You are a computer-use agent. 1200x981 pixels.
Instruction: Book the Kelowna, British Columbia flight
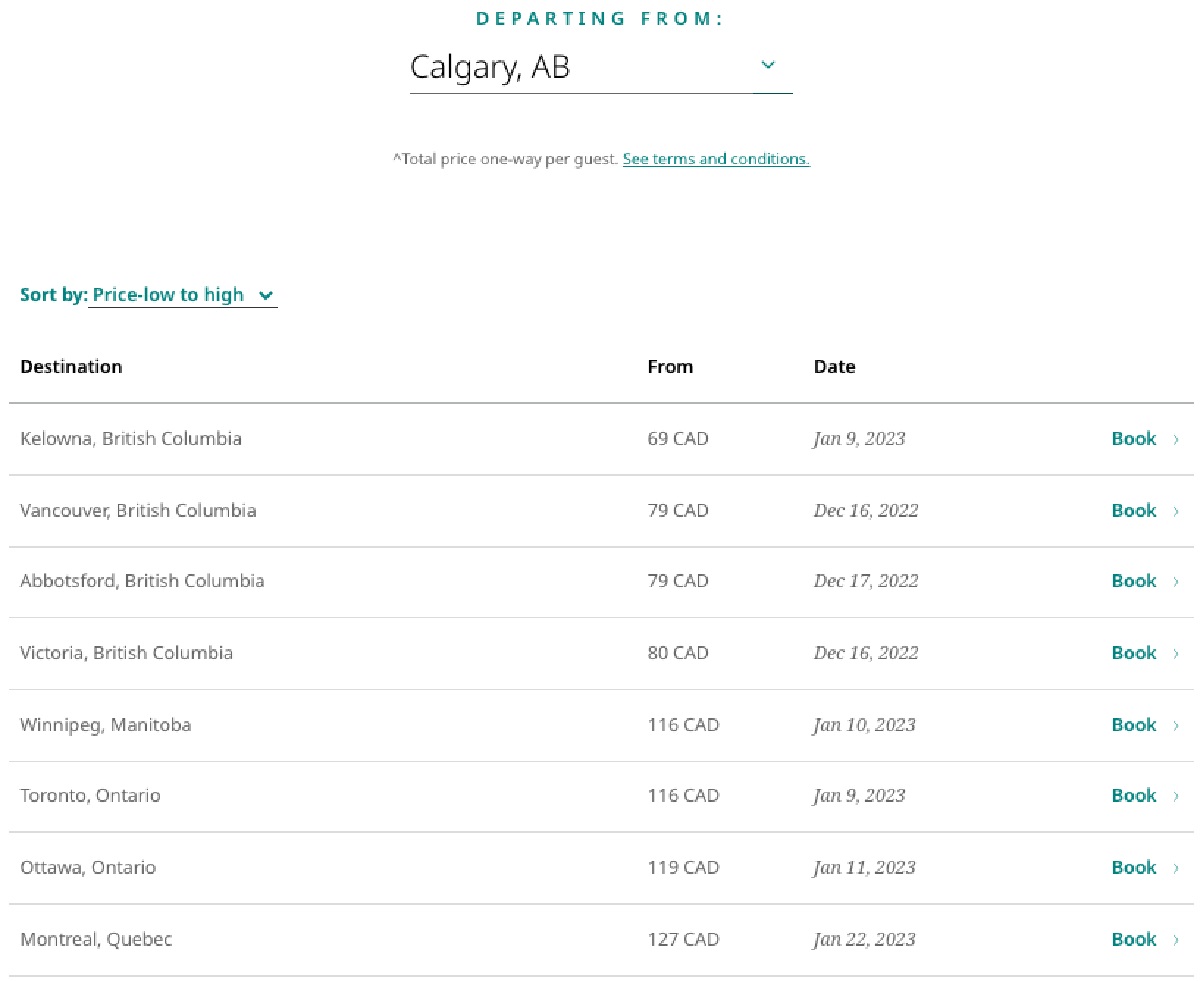(1146, 439)
